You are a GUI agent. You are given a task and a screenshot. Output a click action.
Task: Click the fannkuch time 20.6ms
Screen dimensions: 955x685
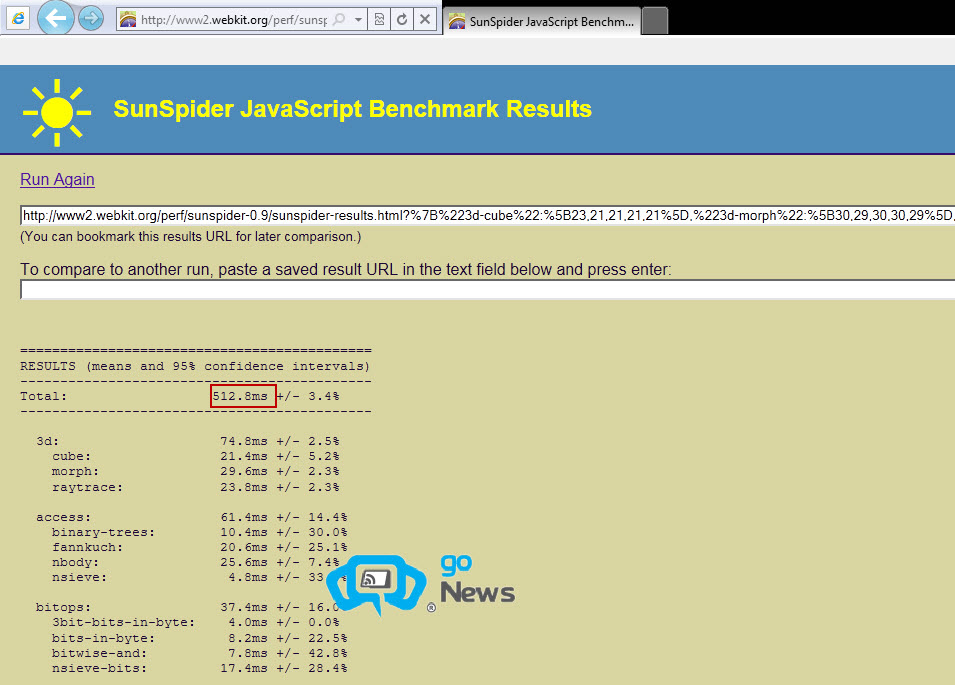244,547
